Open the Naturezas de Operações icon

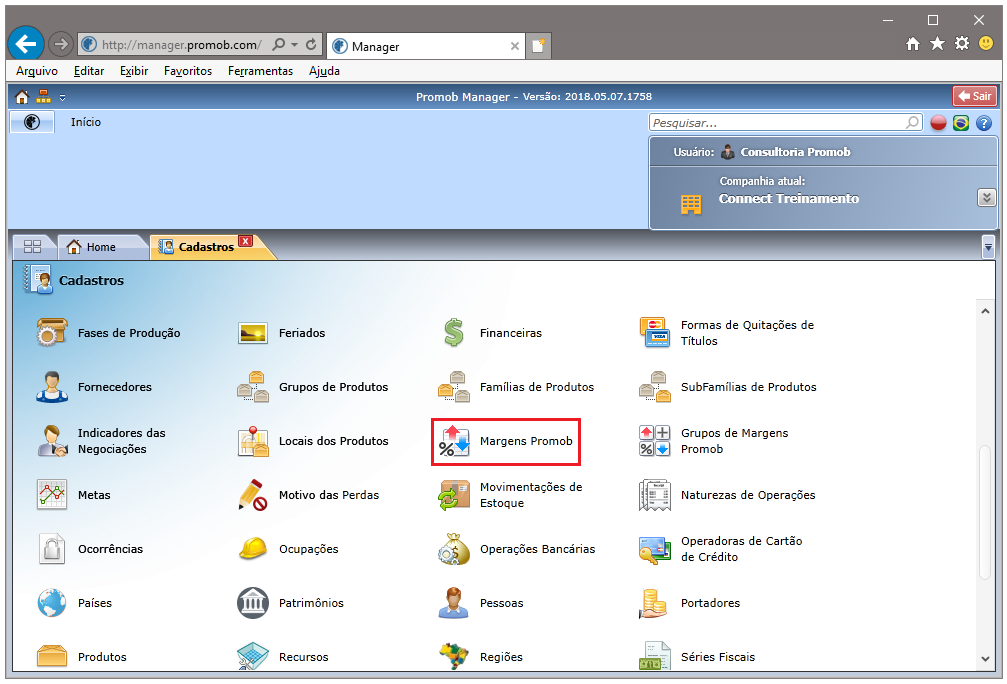pyautogui.click(x=655, y=495)
